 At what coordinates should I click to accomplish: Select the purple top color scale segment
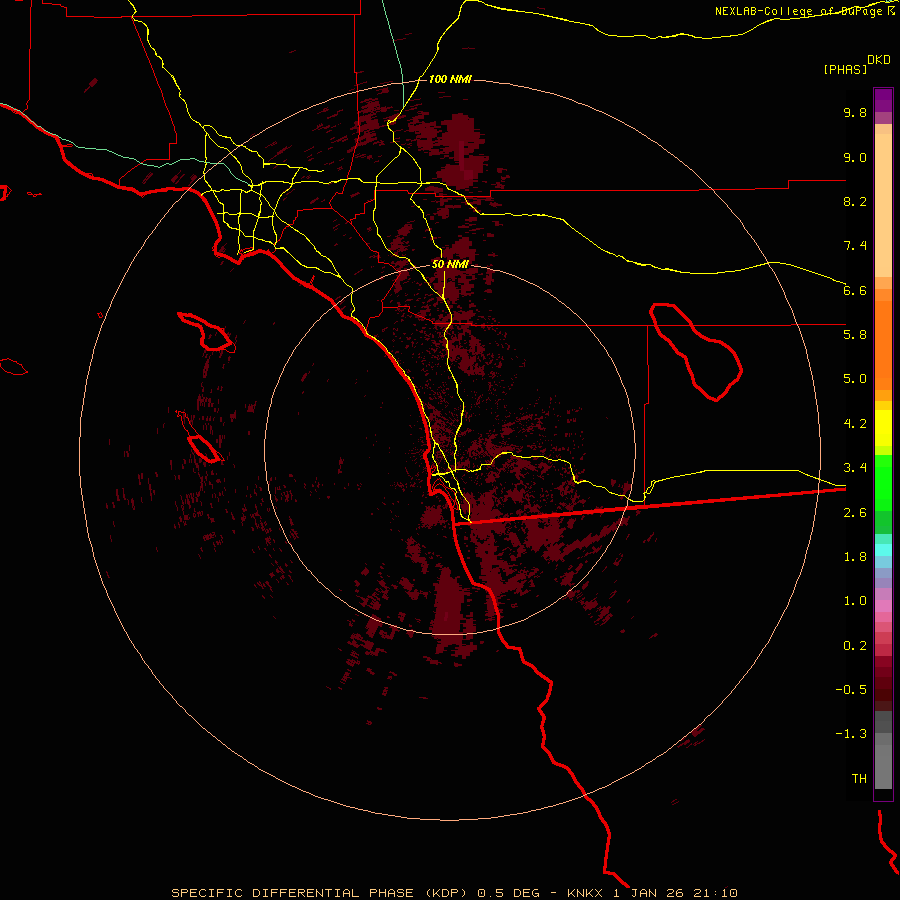883,100
